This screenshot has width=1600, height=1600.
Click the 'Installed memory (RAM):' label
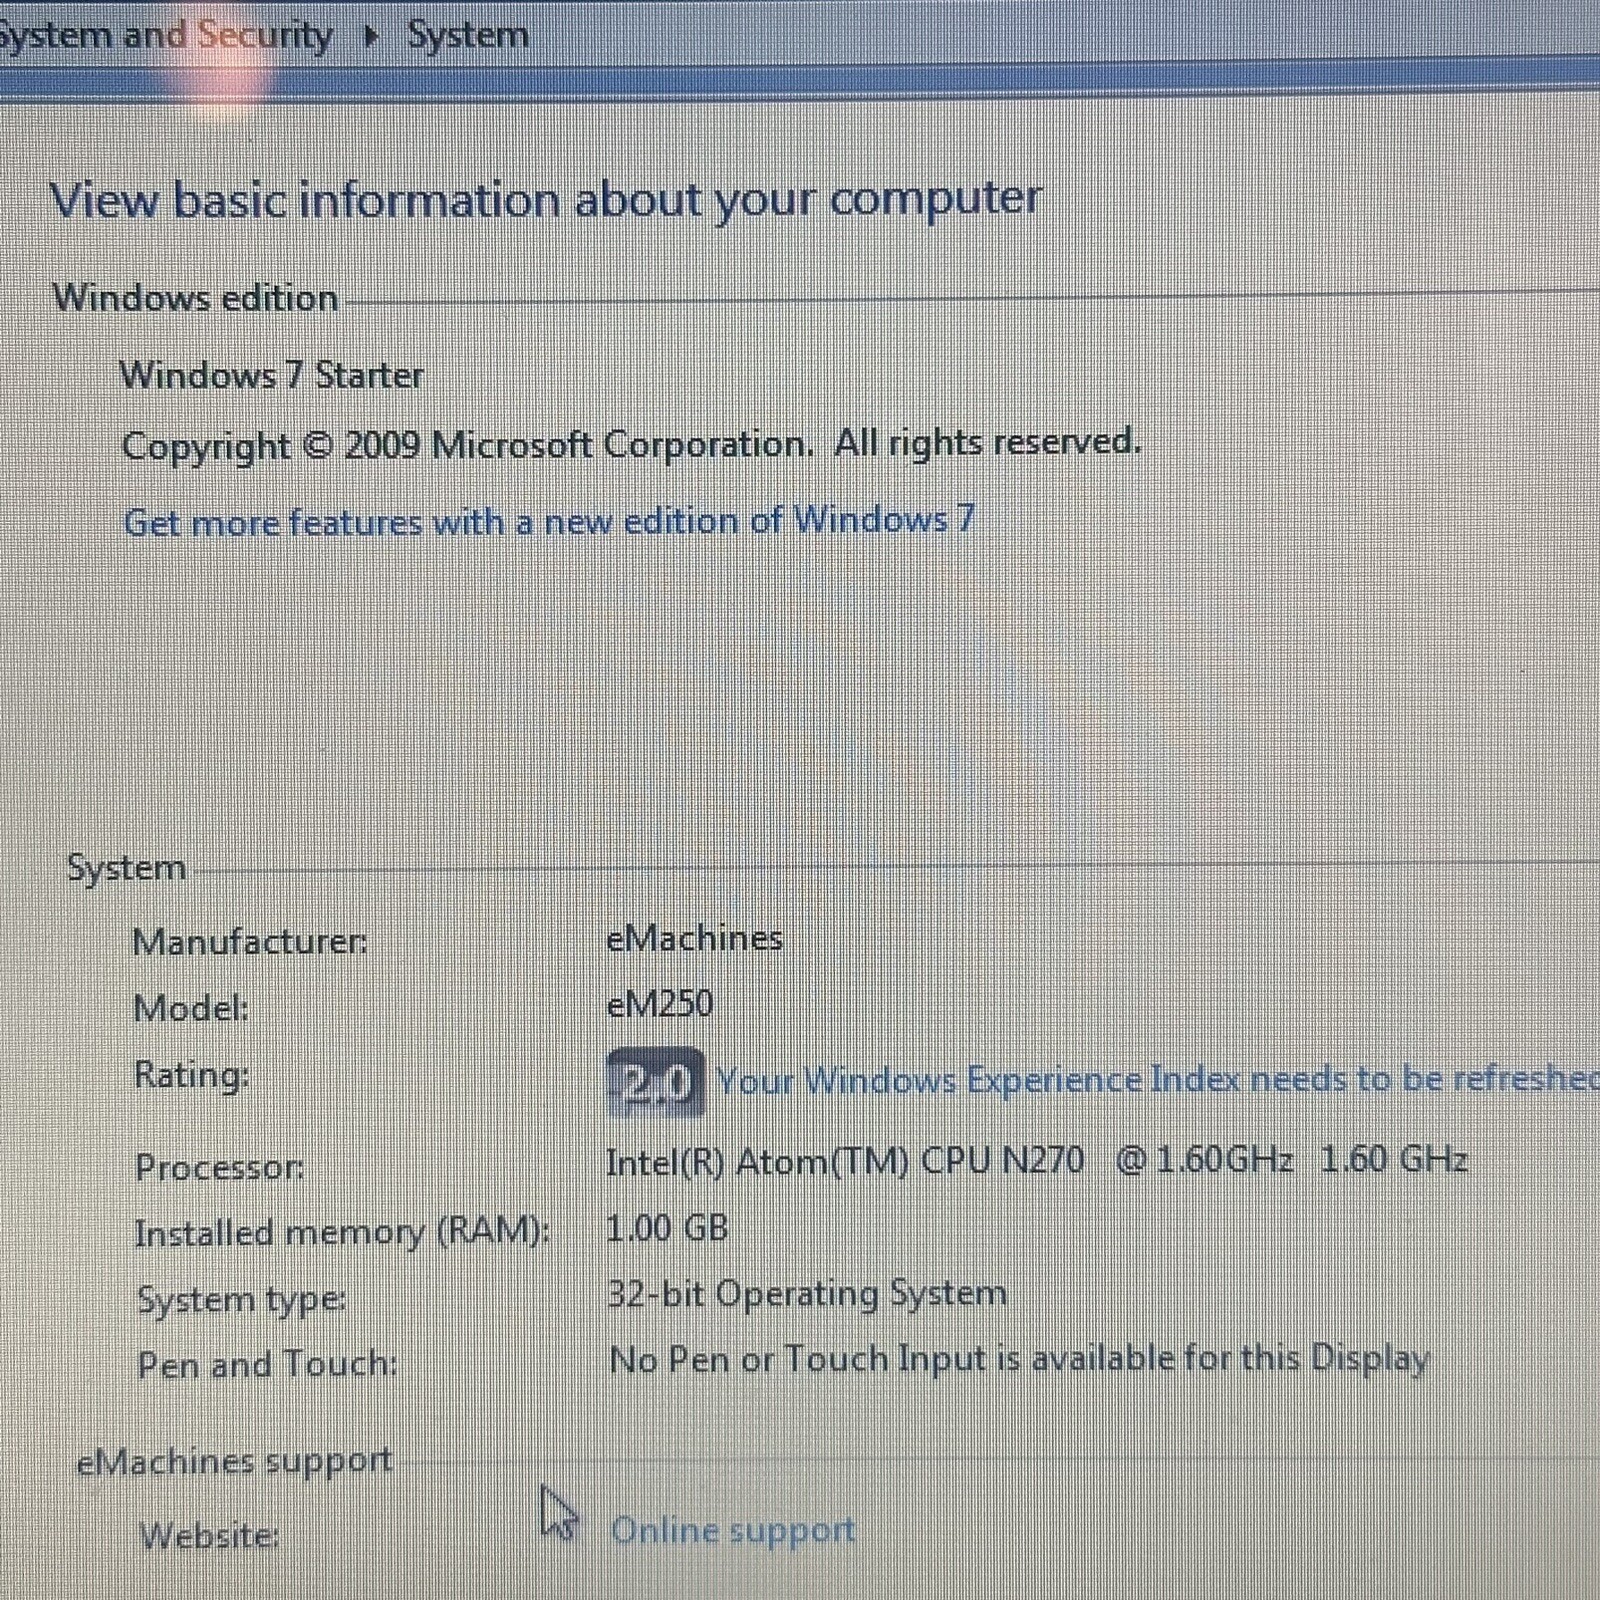[x=343, y=1233]
